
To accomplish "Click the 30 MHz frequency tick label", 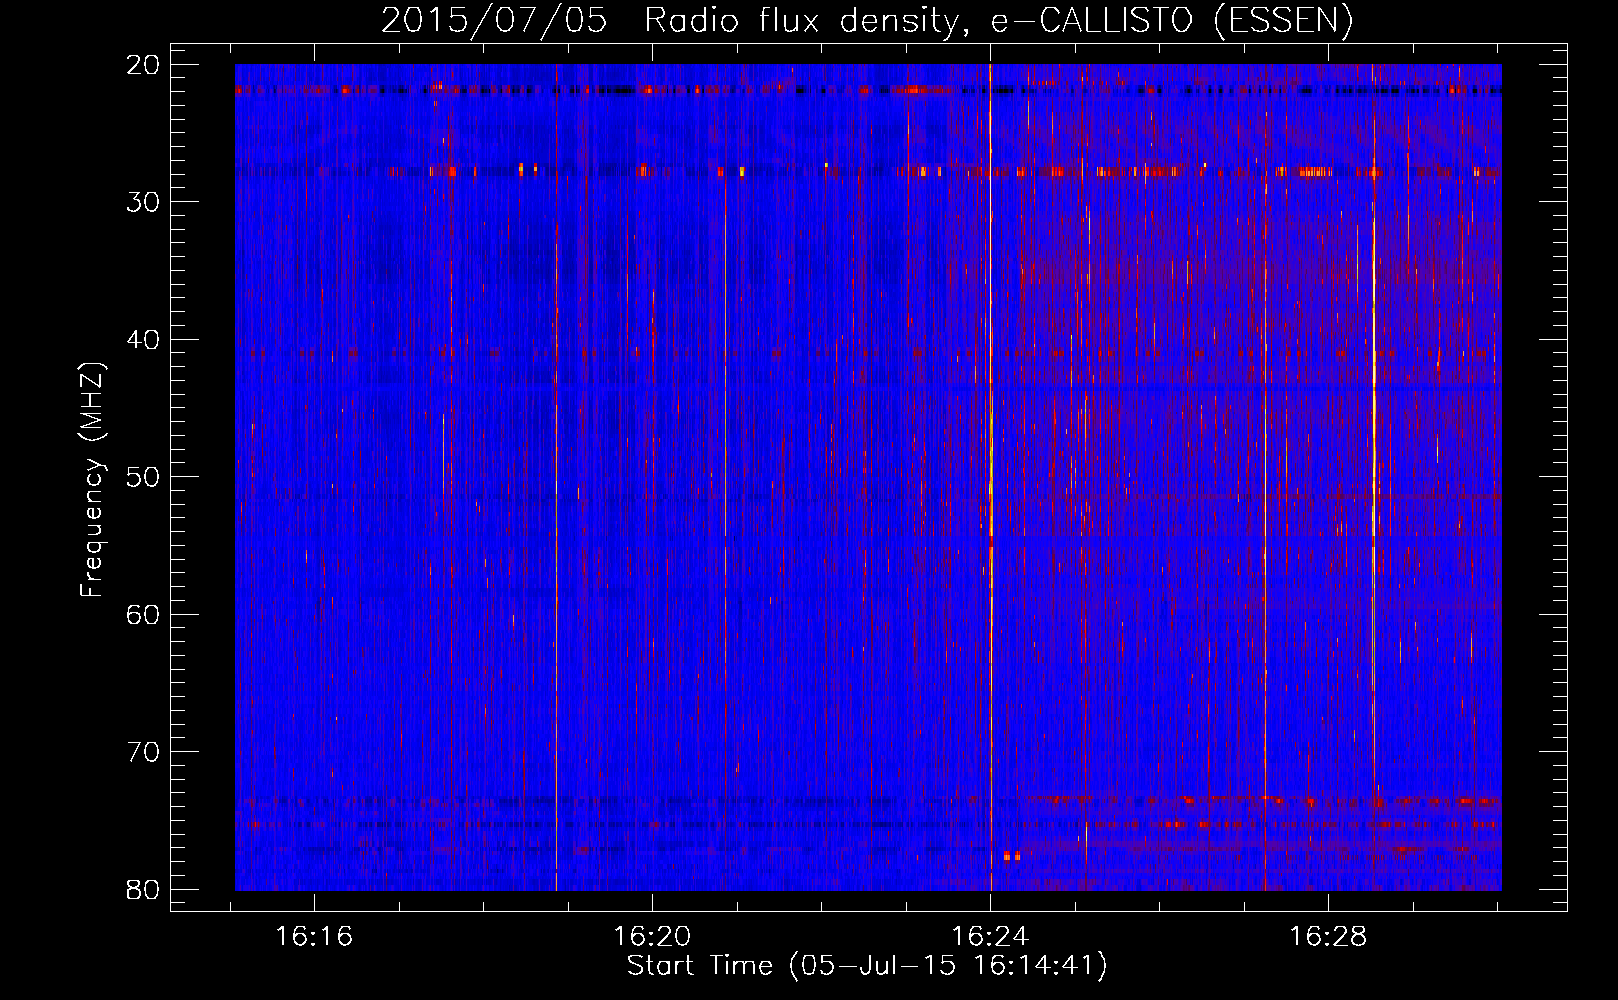I will (143, 202).
